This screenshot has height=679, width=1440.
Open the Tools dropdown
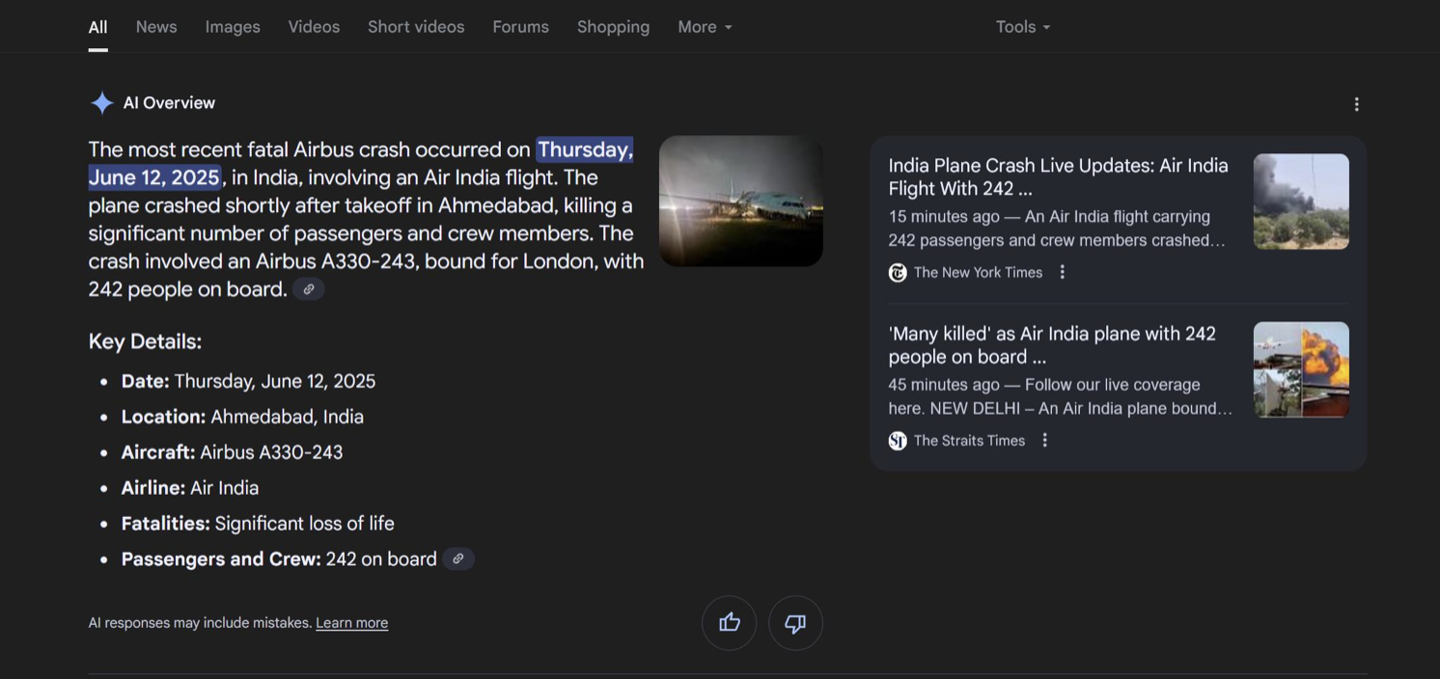point(1023,27)
